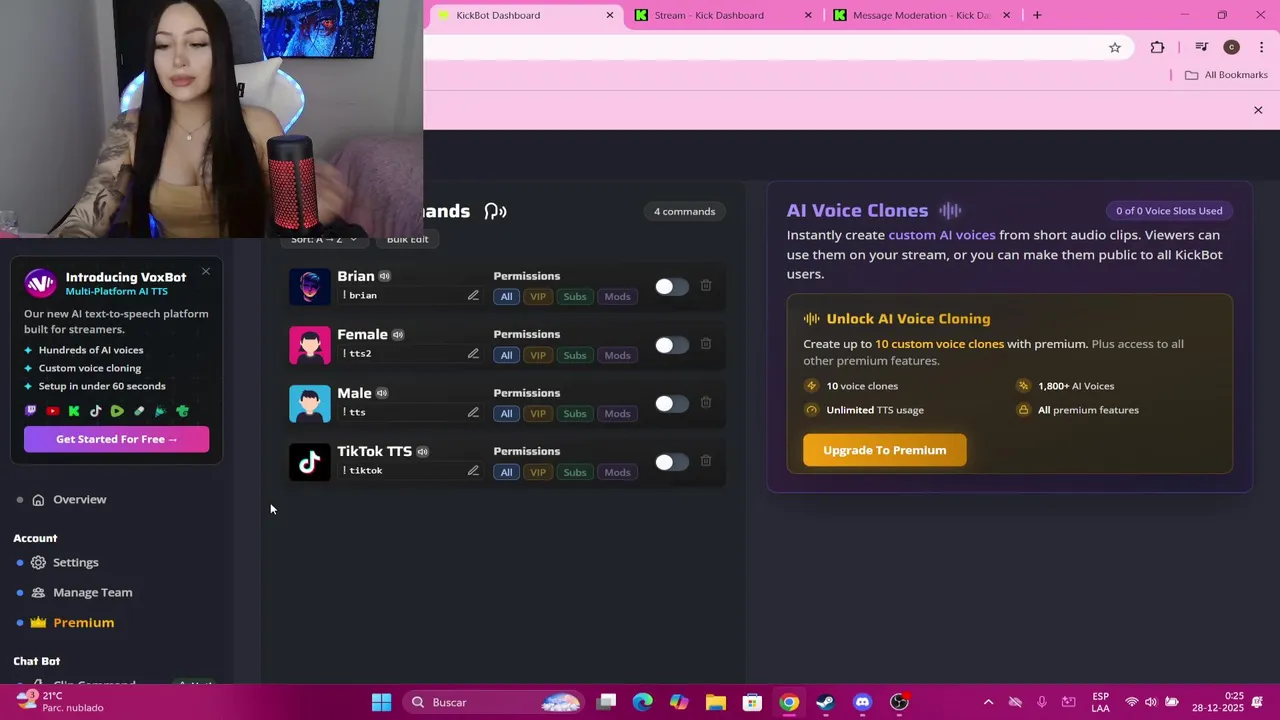Viewport: 1280px width, 720px height.
Task: Open Overview in the sidebar
Action: pos(79,500)
